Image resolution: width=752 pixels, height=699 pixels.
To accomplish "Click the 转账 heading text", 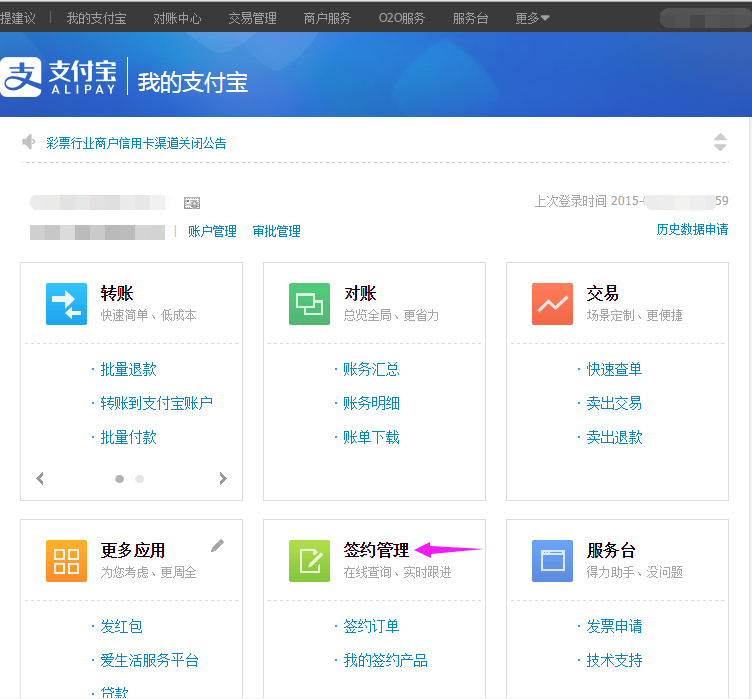I will pos(117,293).
